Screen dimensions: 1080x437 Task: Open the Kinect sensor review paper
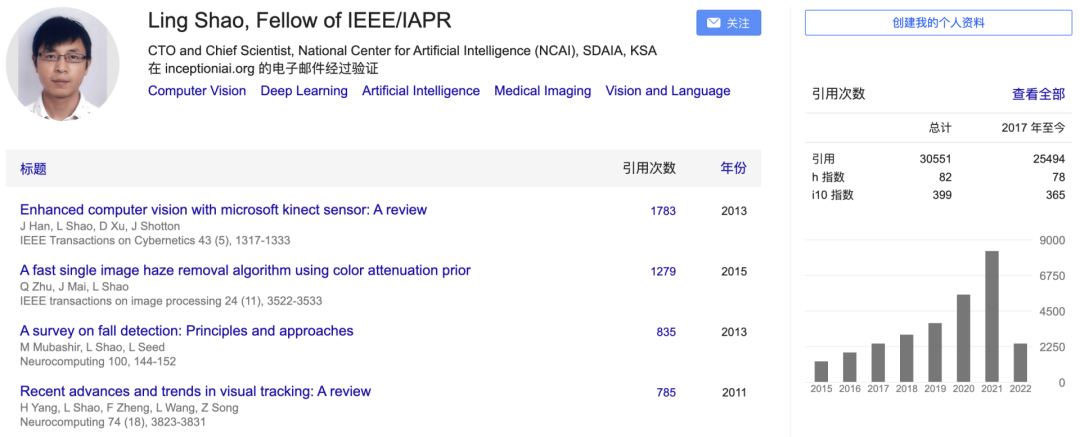(x=223, y=210)
